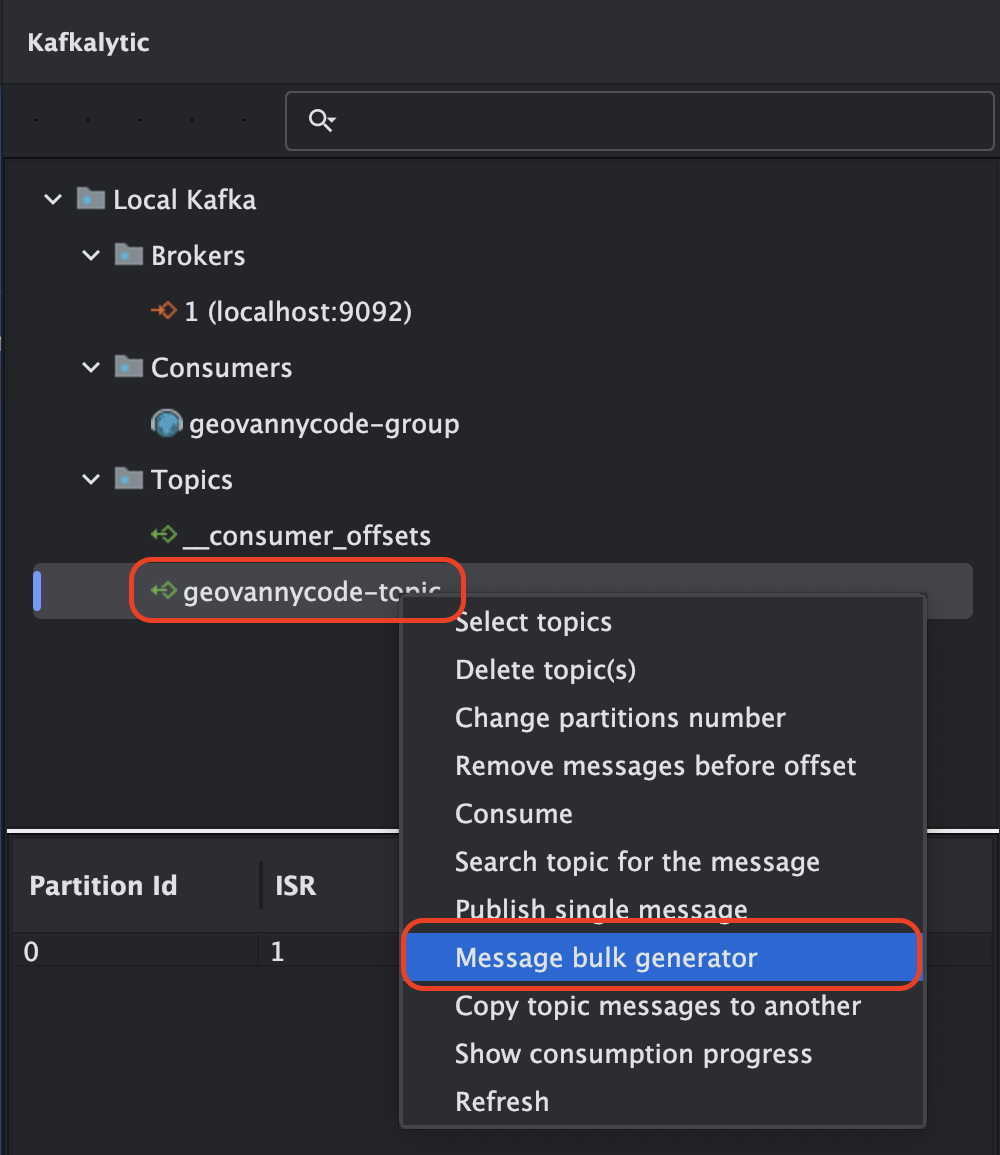Screen dimensions: 1000x1155
Task: Click the localhost:9092 broker icon
Action: 164,311
